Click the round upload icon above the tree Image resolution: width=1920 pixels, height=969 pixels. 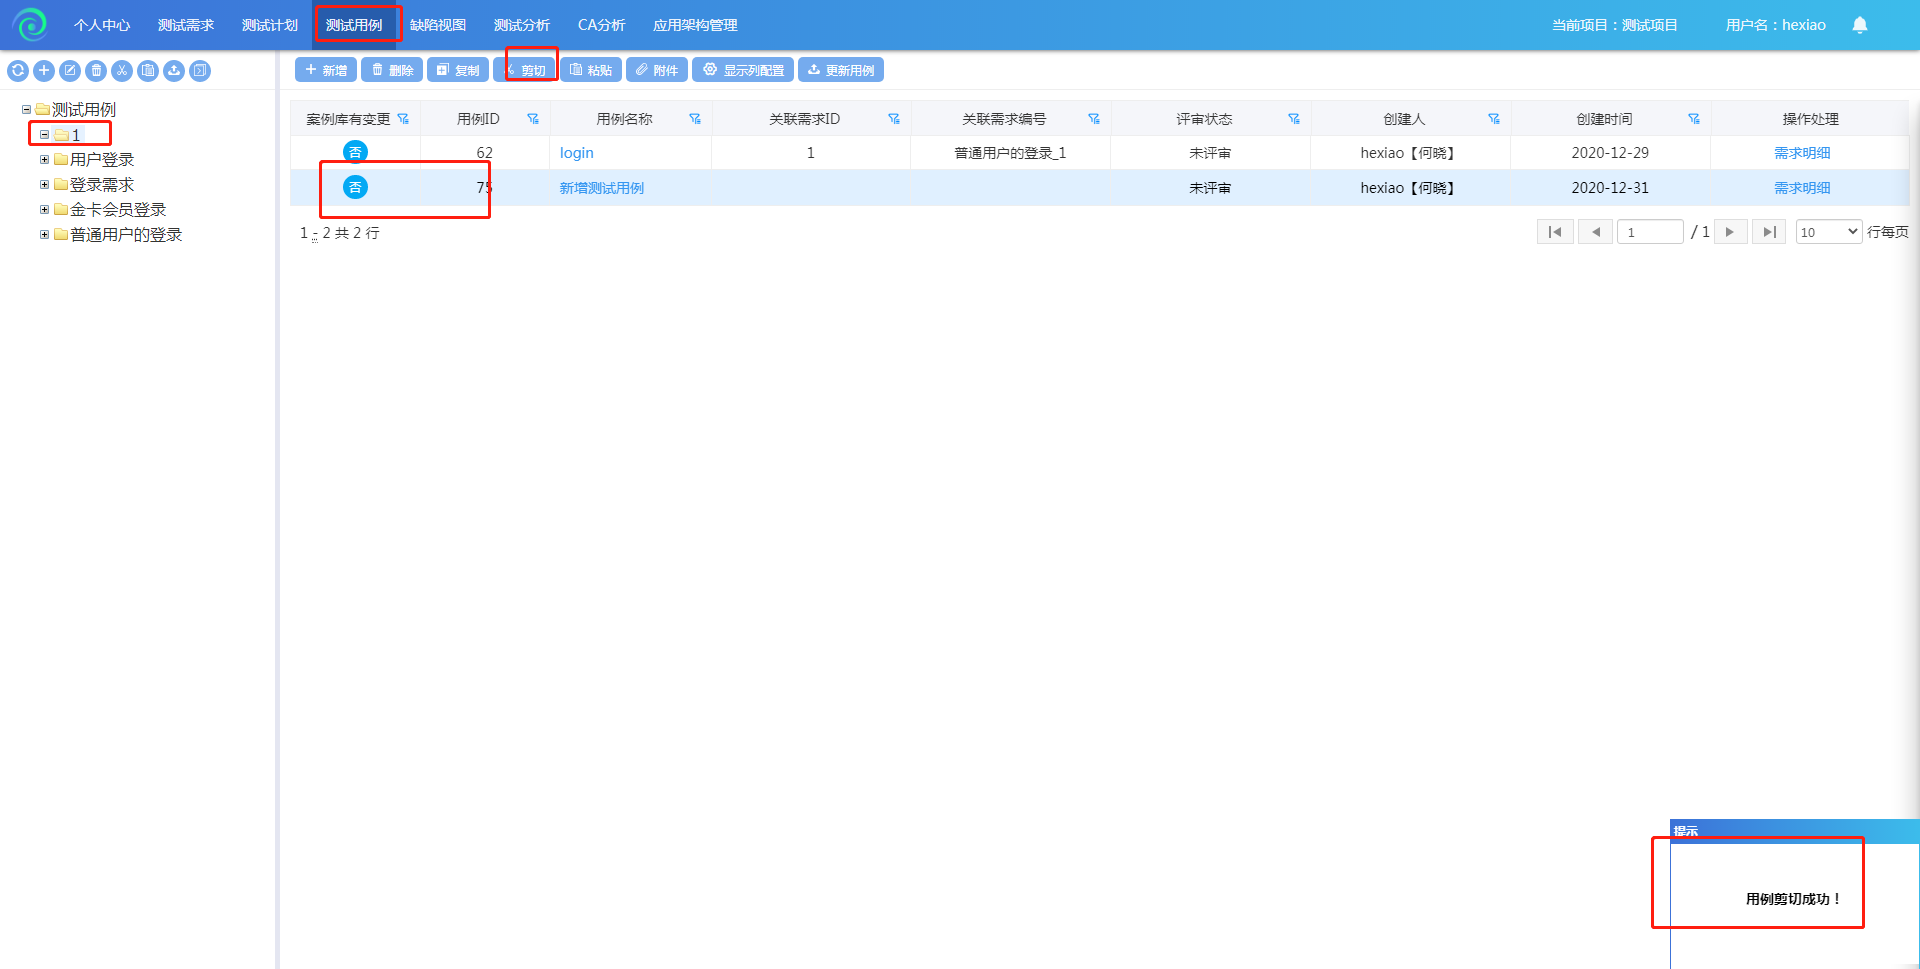coord(174,70)
